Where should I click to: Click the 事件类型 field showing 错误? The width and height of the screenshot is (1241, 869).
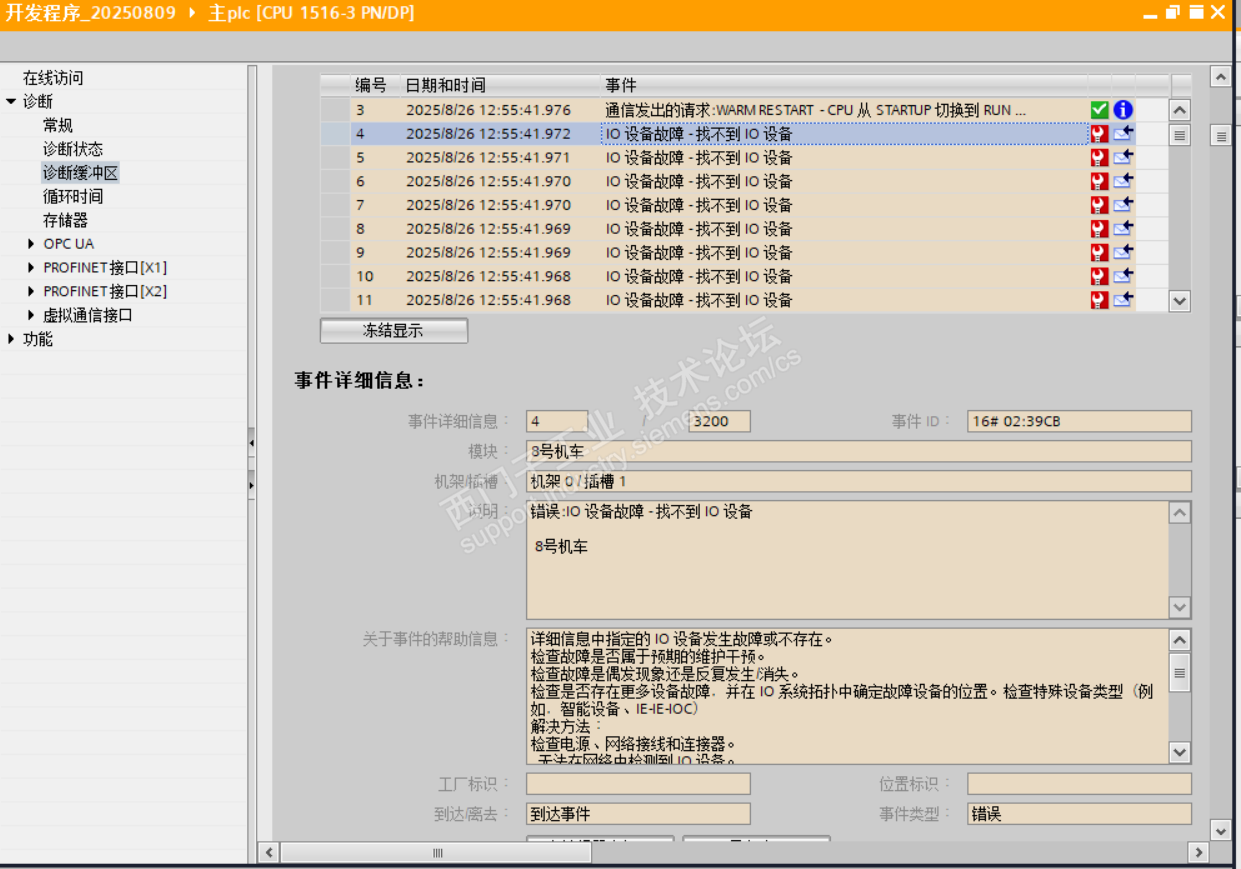(1079, 814)
